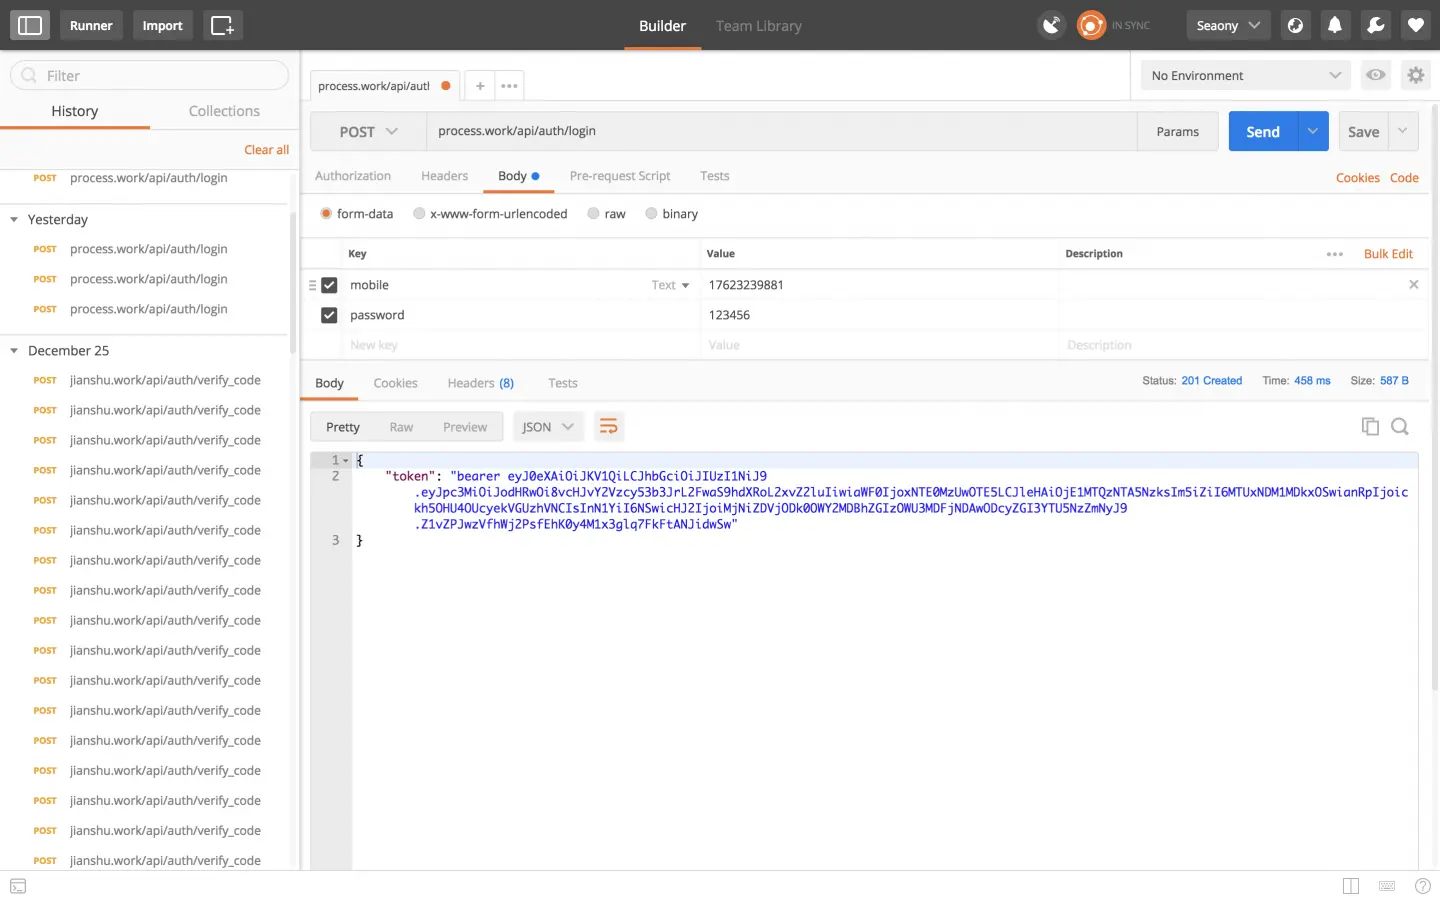Uncheck the mobile key checkbox
Viewport: 1440px width, 900px height.
pos(329,285)
